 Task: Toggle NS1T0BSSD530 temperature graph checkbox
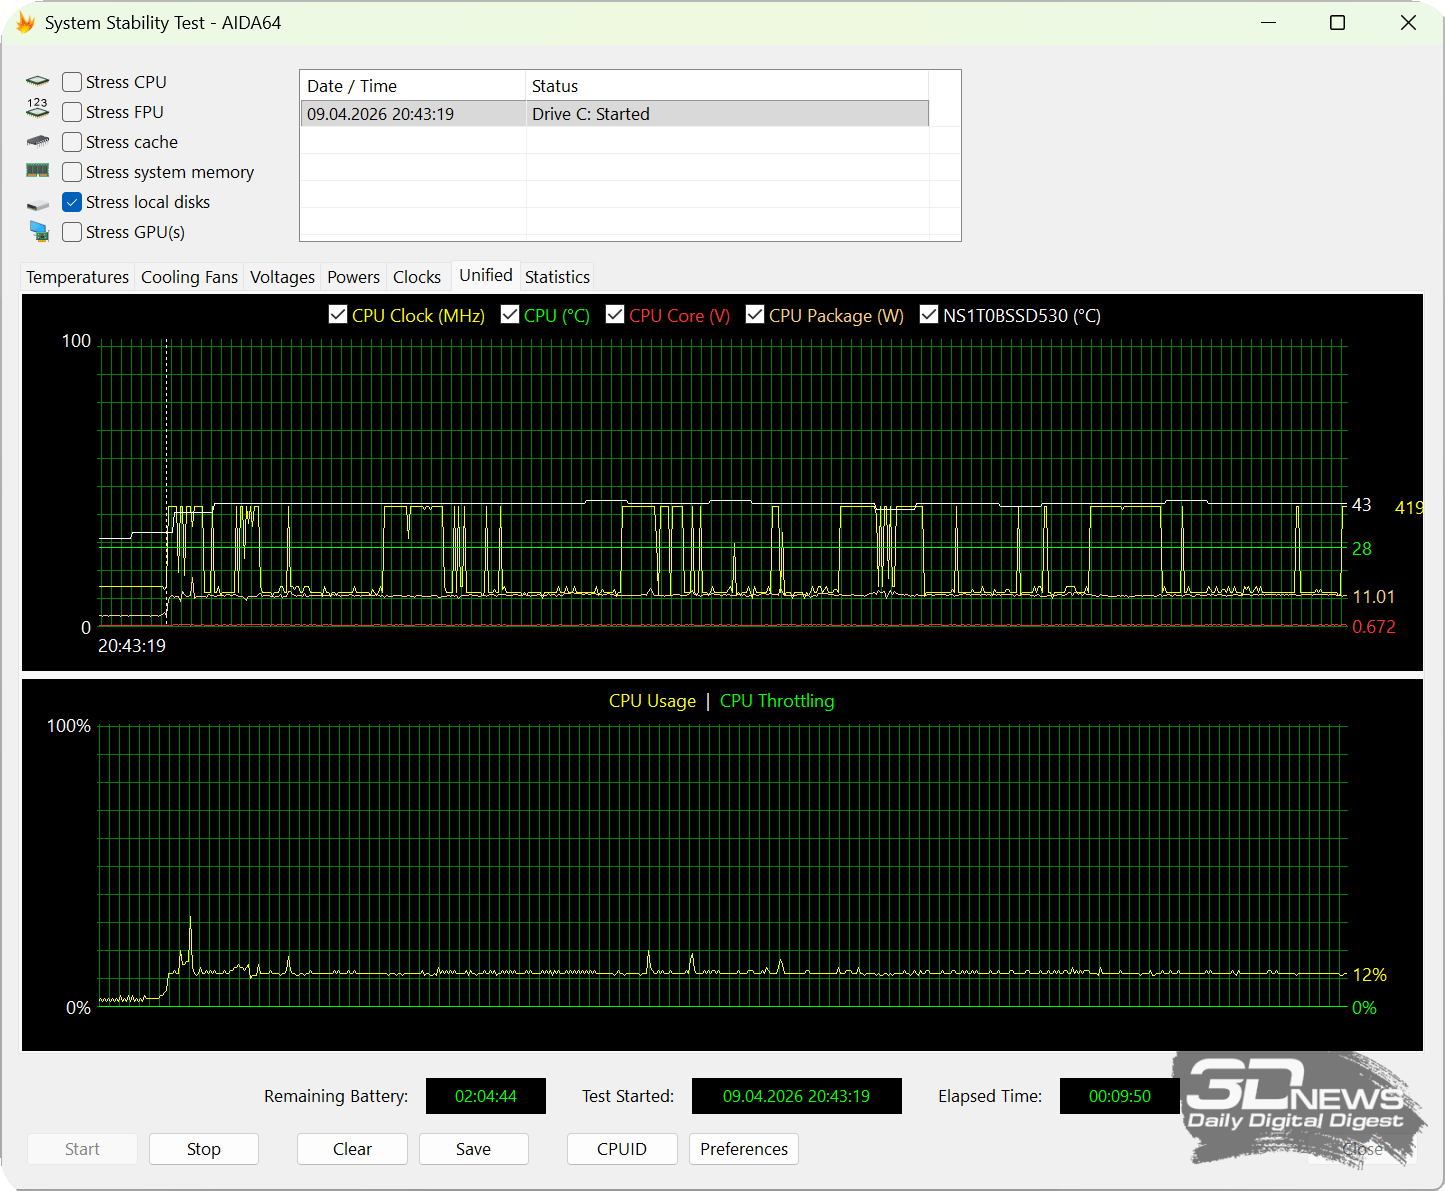929,315
